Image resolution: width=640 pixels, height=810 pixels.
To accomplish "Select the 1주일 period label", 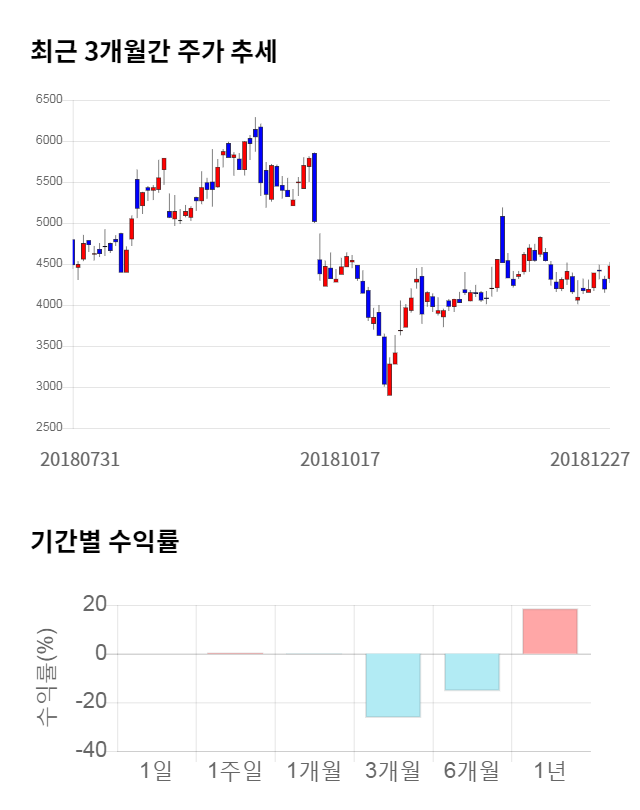I will 235,771.
